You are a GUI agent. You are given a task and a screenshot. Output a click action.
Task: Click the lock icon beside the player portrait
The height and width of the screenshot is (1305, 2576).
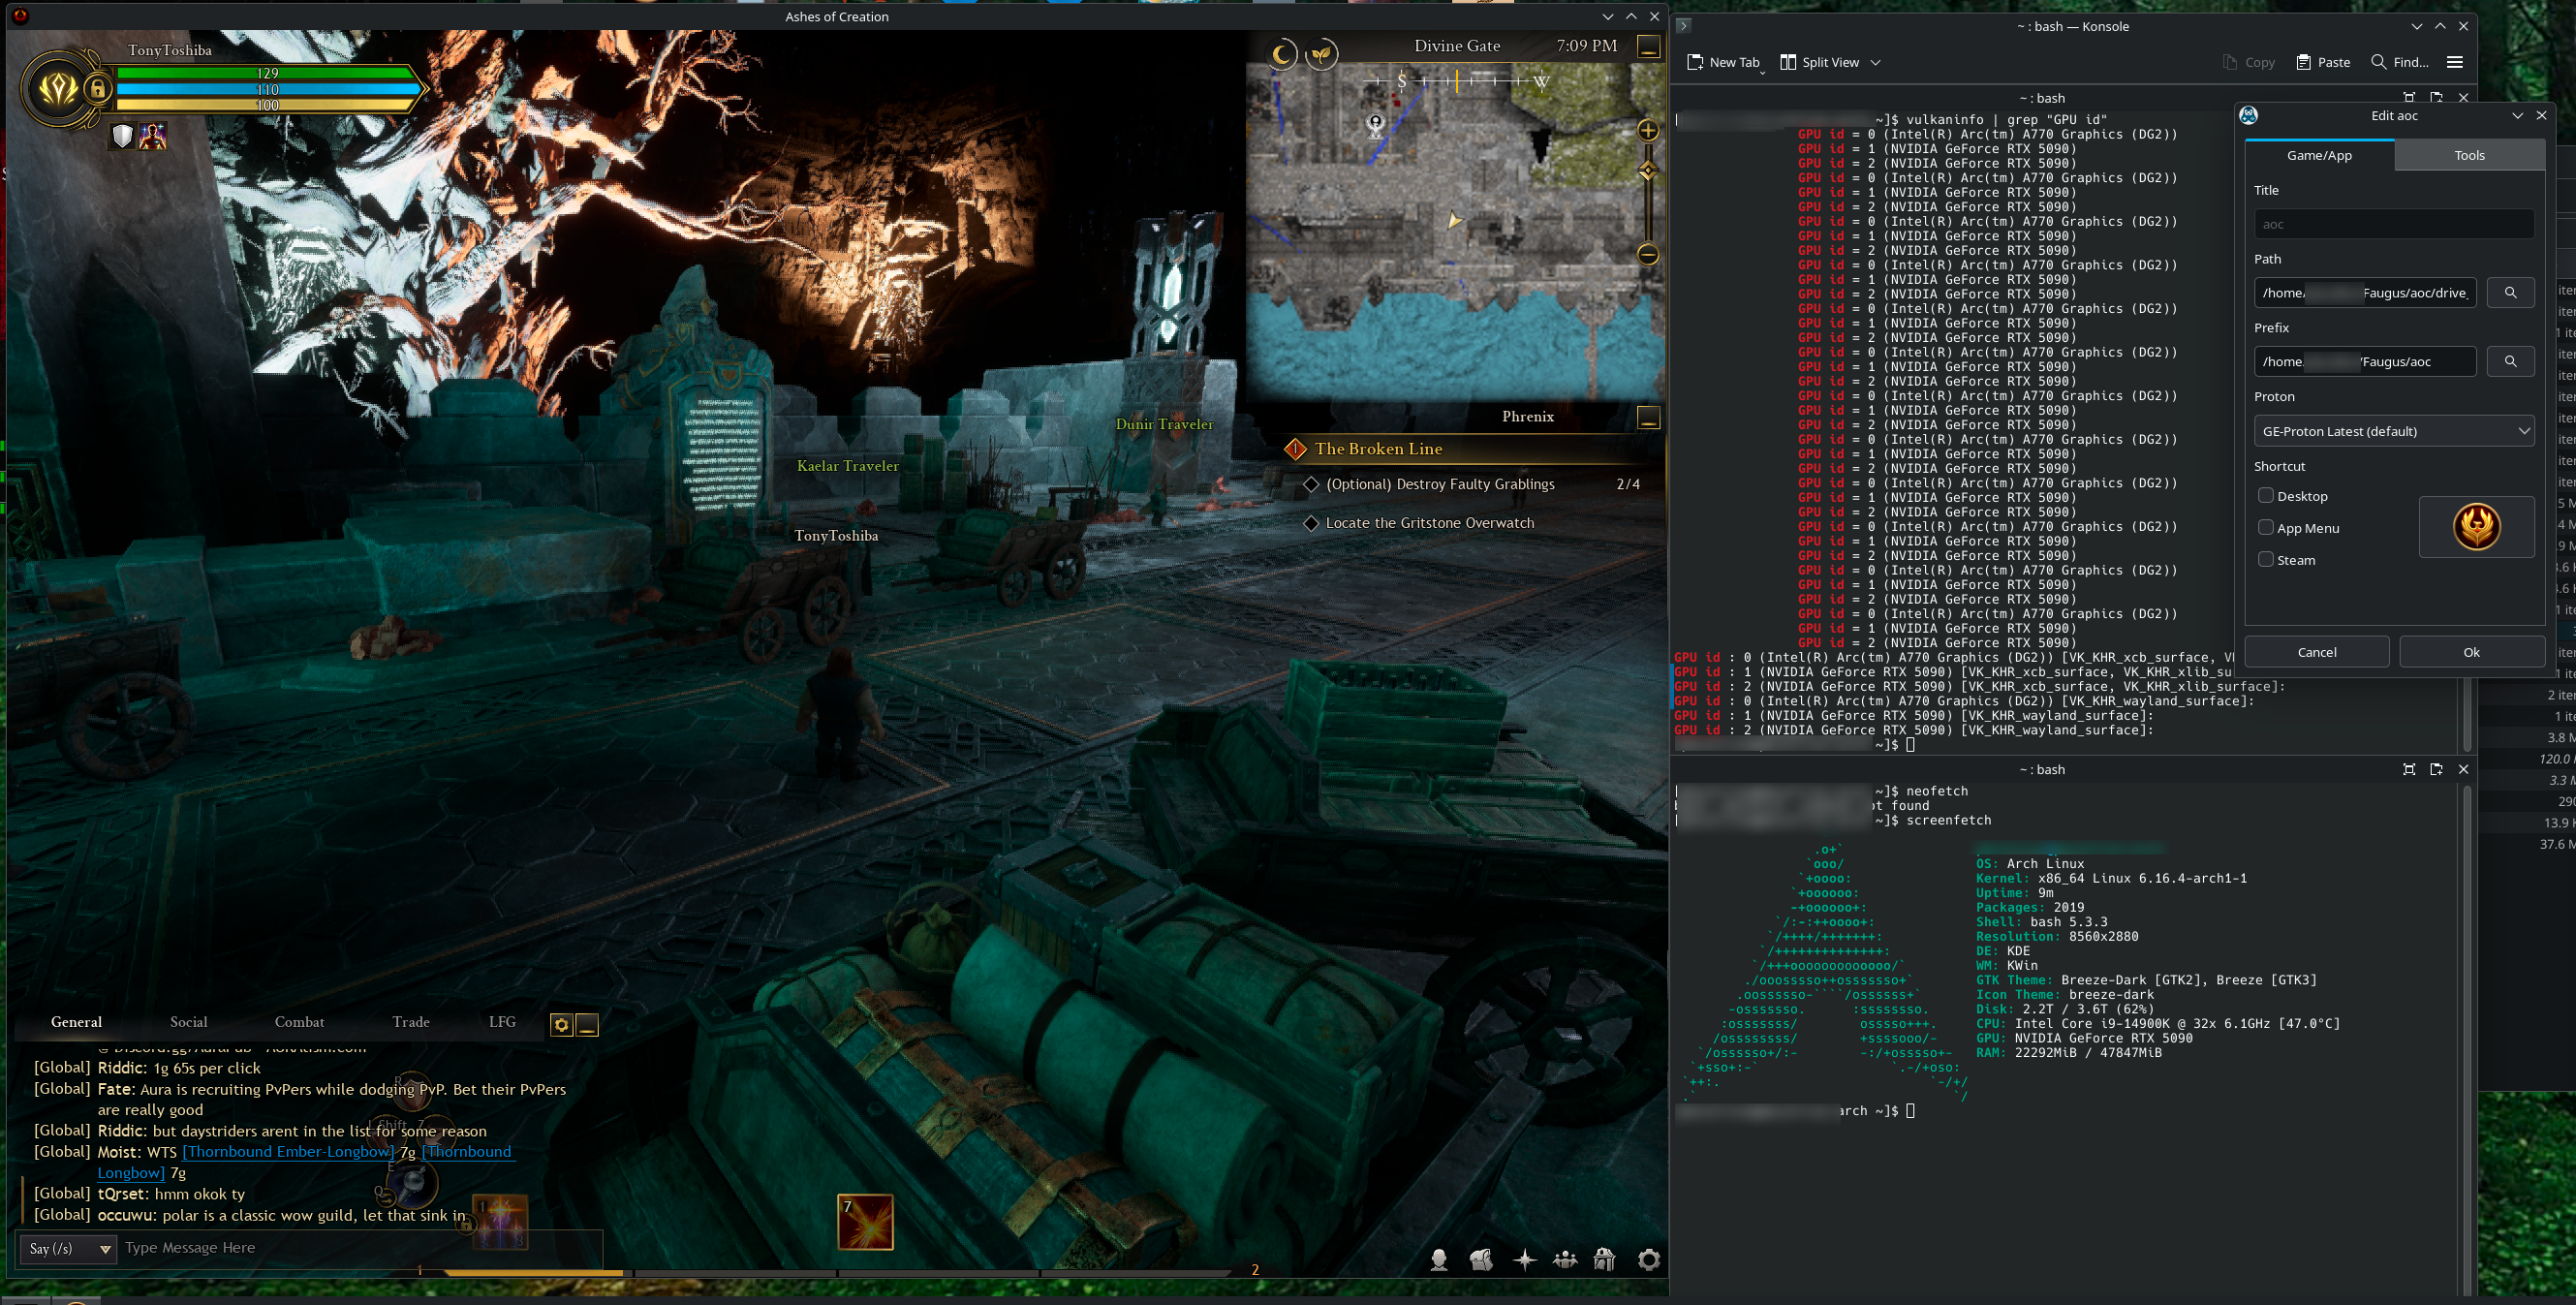(98, 90)
